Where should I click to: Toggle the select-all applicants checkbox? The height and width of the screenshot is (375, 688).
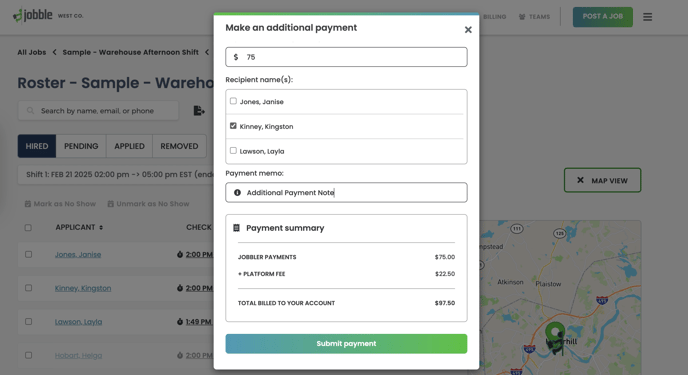28,228
